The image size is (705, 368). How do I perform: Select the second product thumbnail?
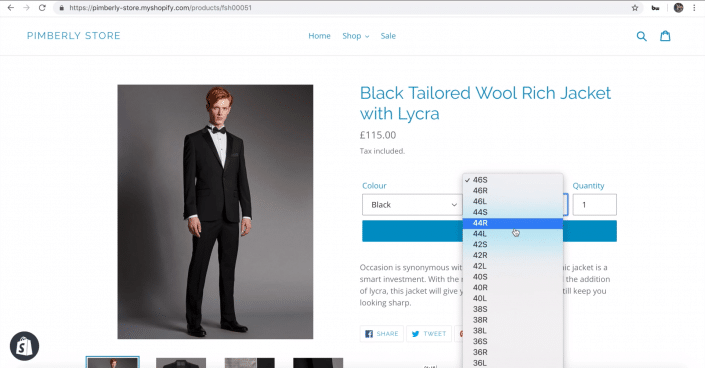tap(181, 363)
